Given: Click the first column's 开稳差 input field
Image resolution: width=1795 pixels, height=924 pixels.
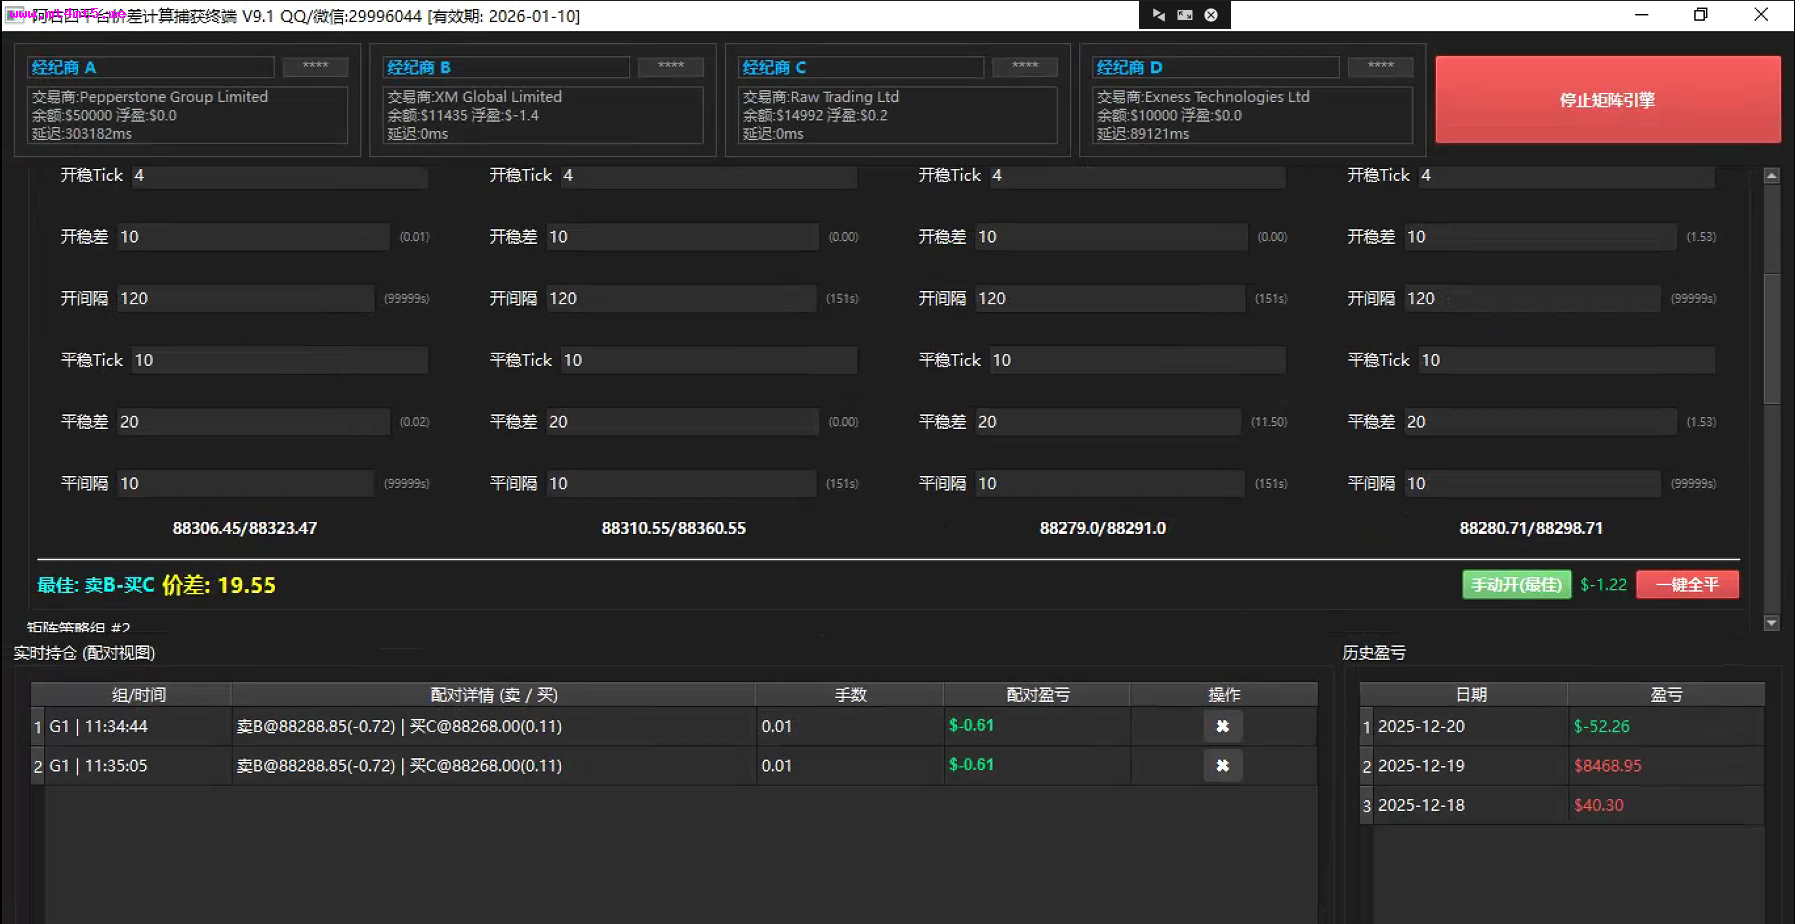Looking at the screenshot, I should point(252,237).
